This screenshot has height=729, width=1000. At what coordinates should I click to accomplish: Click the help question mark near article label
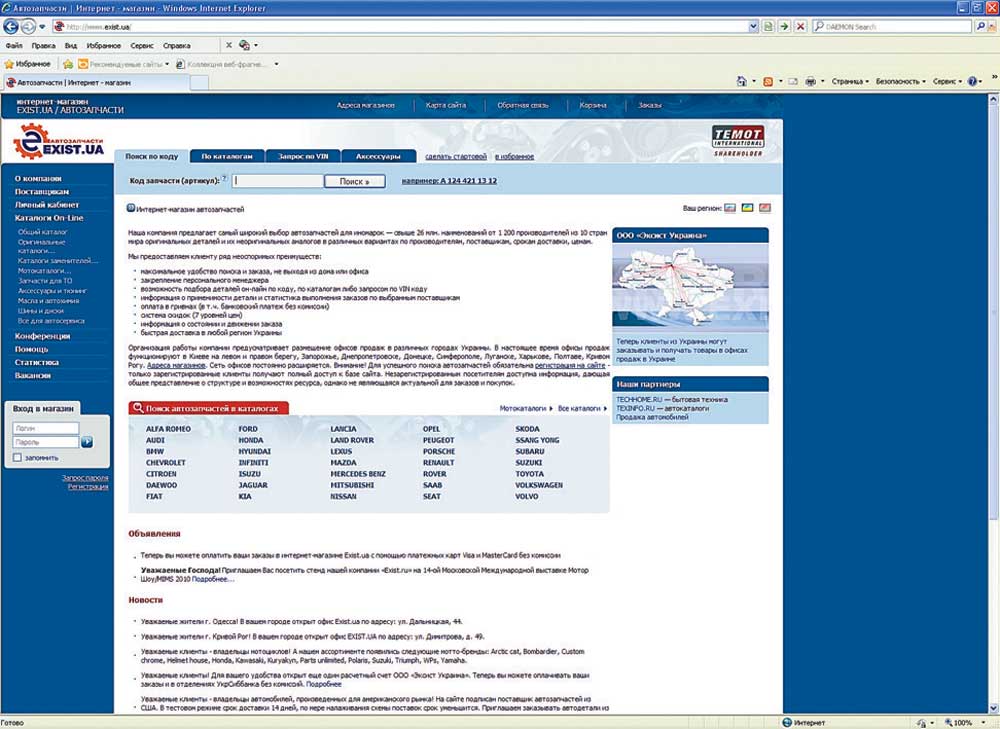click(224, 179)
